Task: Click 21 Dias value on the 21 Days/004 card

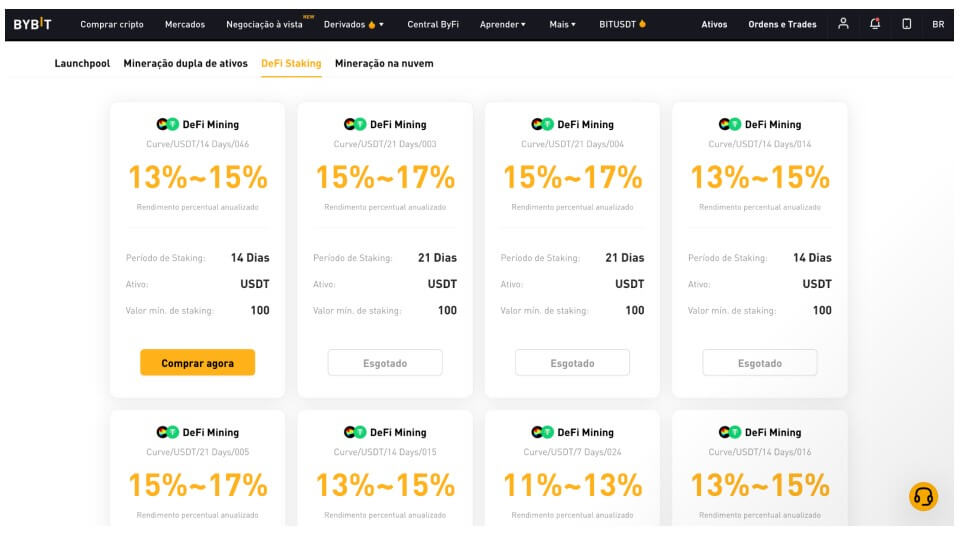Action: (625, 258)
